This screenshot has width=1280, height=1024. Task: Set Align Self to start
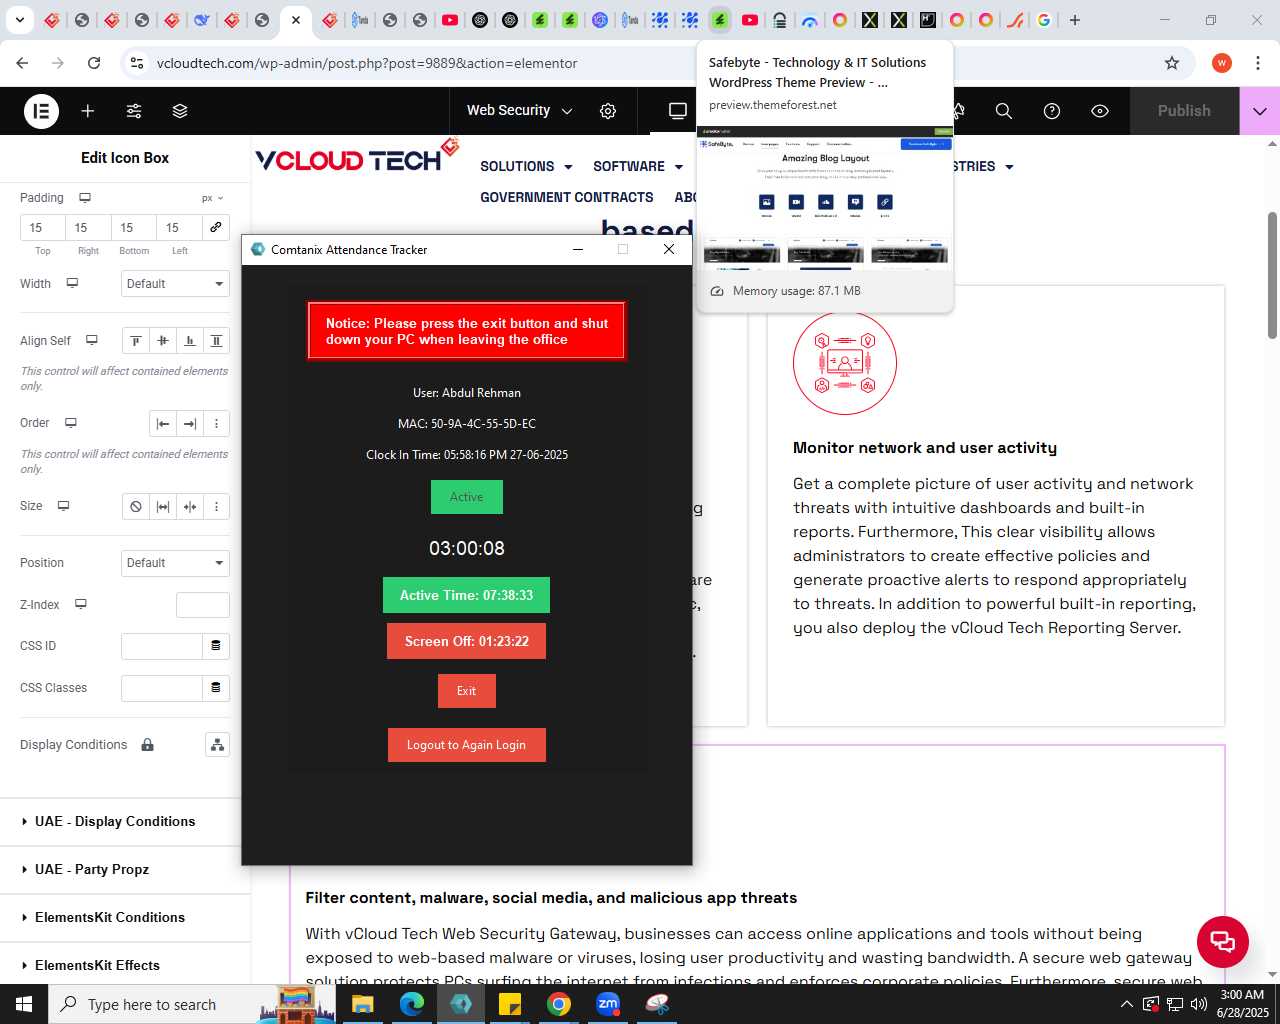[136, 341]
